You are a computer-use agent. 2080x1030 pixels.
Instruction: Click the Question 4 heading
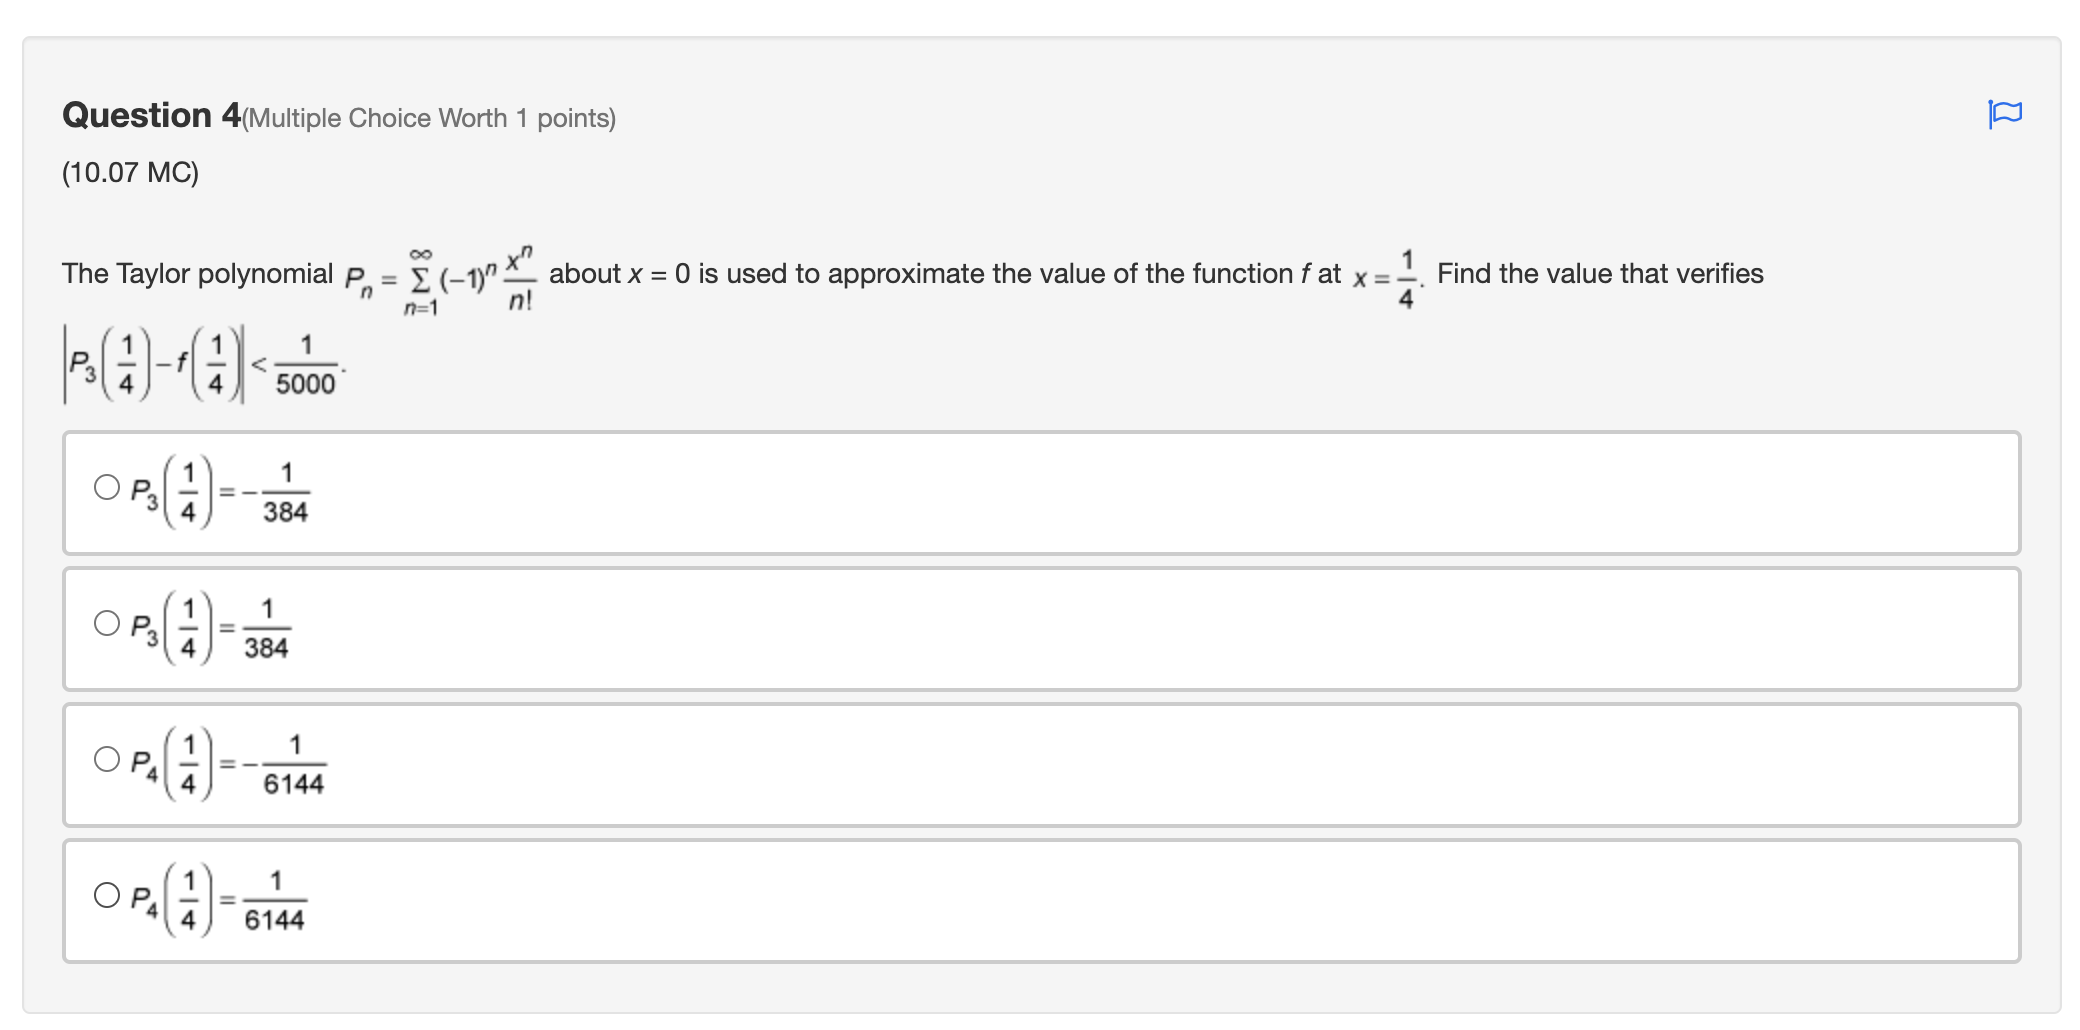(x=150, y=115)
